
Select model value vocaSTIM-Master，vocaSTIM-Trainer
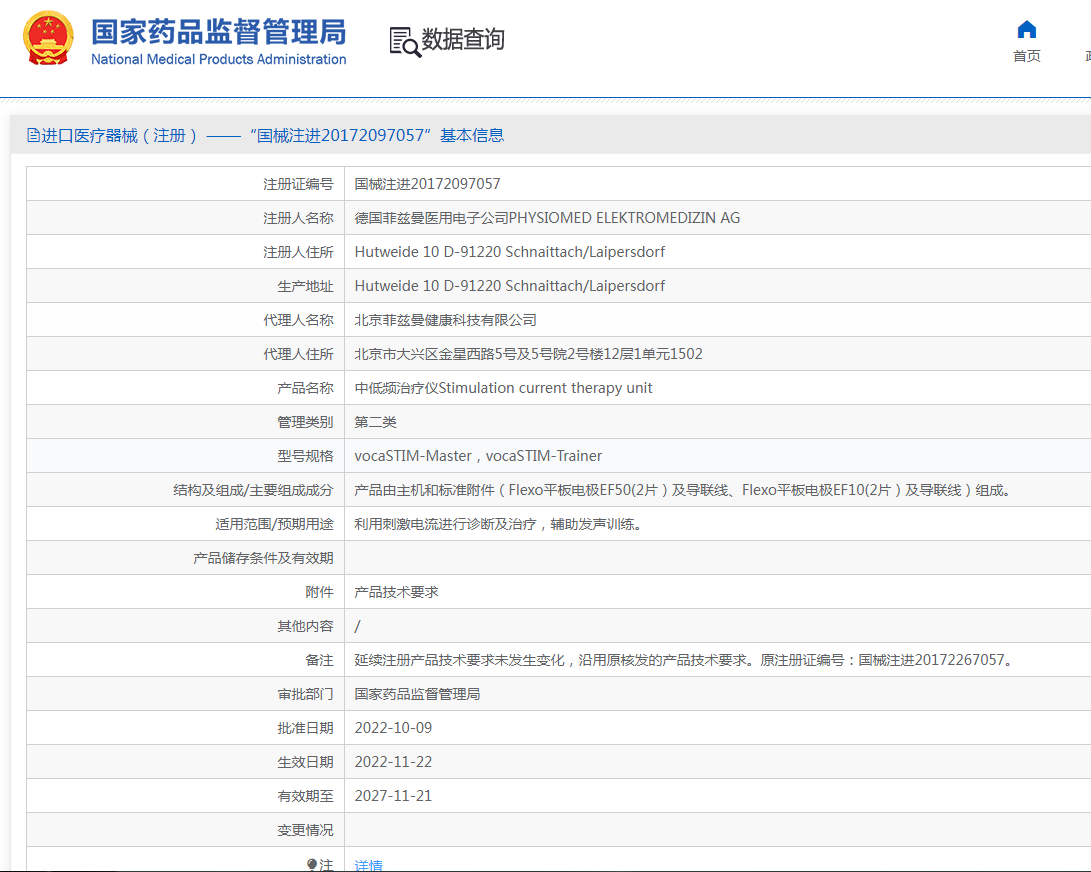point(478,456)
